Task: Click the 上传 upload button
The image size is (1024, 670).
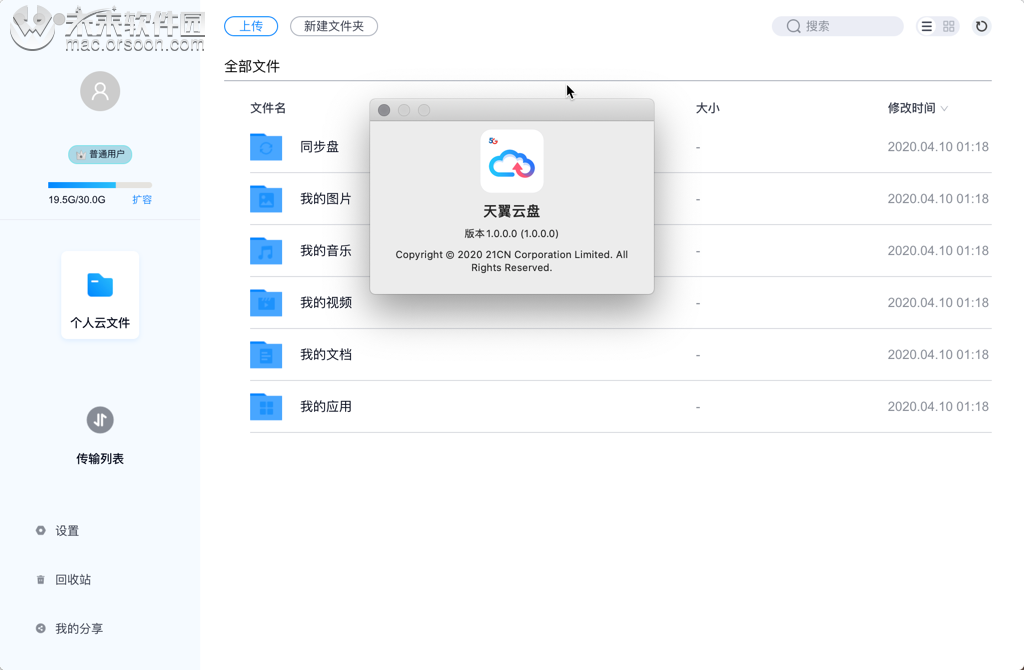Action: (x=251, y=26)
